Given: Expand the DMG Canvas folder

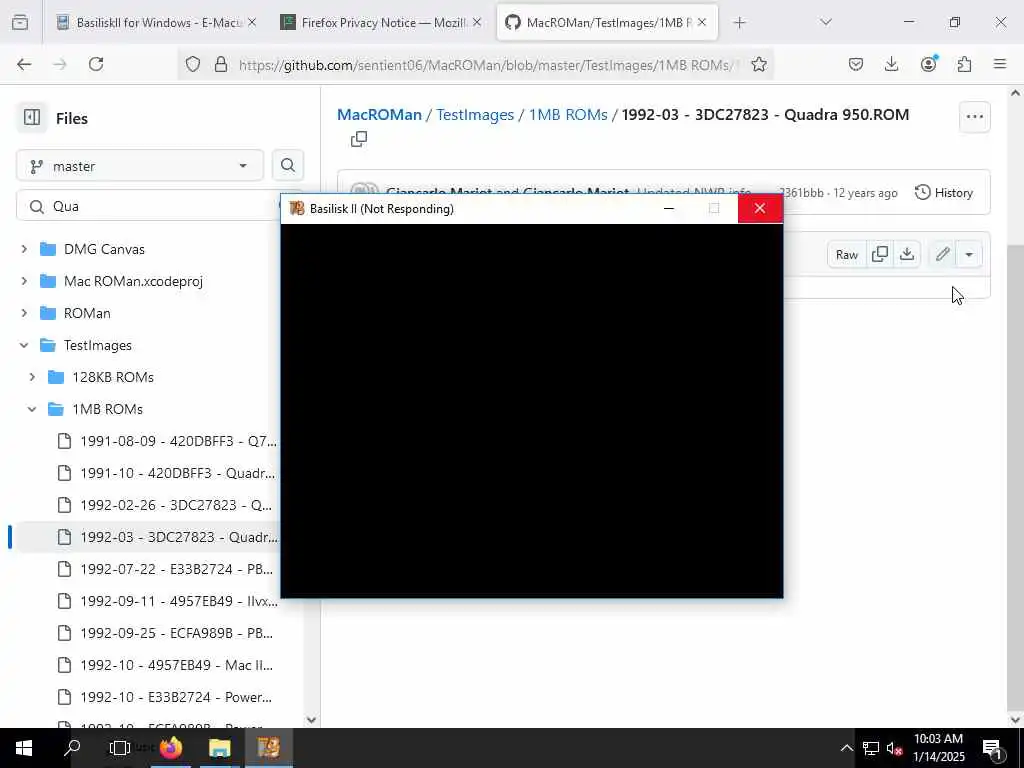Looking at the screenshot, I should [24, 249].
